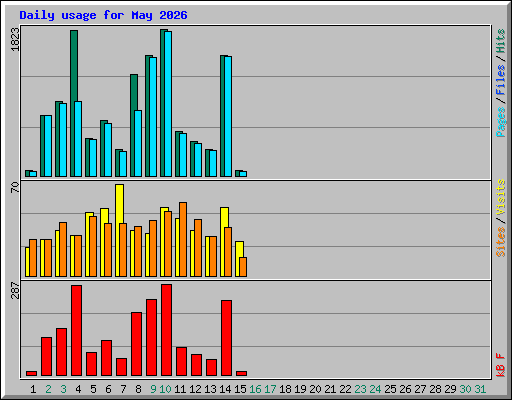Viewport: 512px width, 400px height.
Task: Select day 5 on the x-axis
Action: 93,389
